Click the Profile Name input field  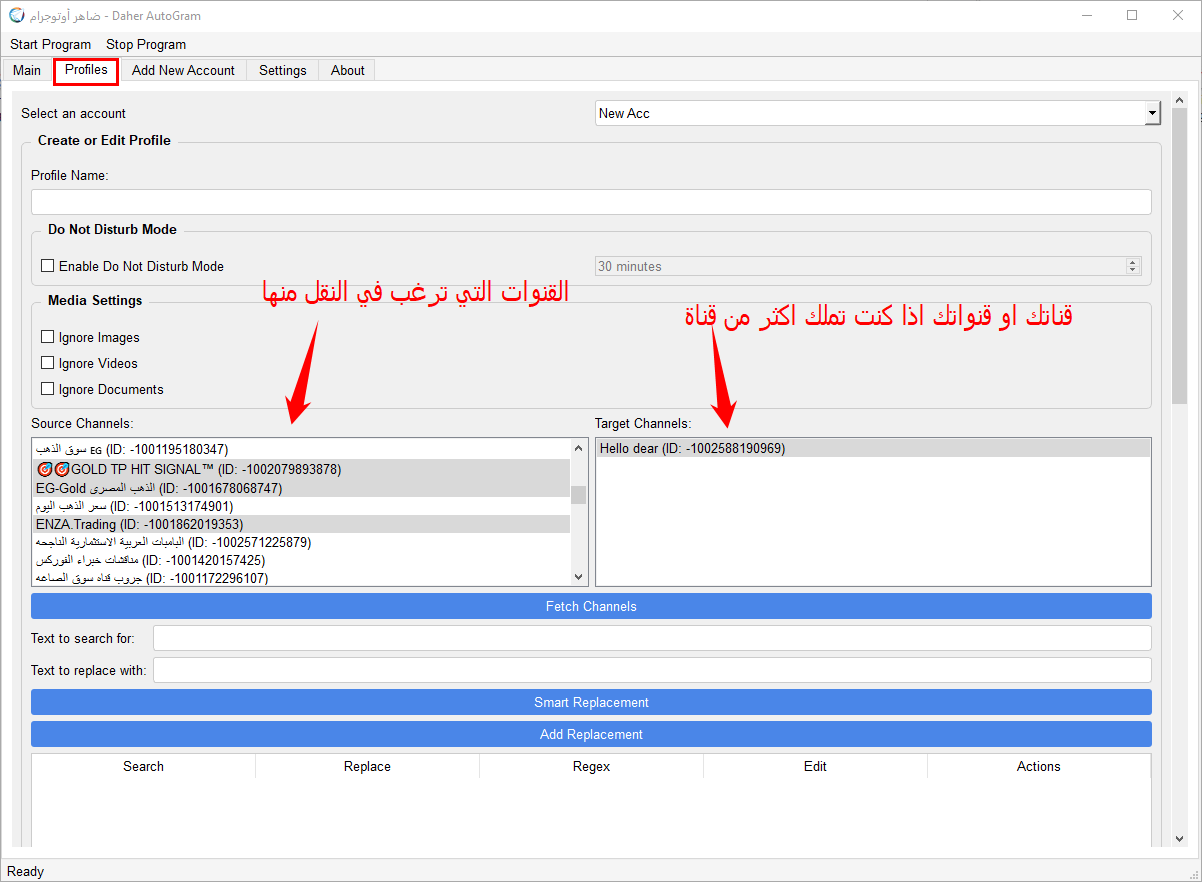591,202
